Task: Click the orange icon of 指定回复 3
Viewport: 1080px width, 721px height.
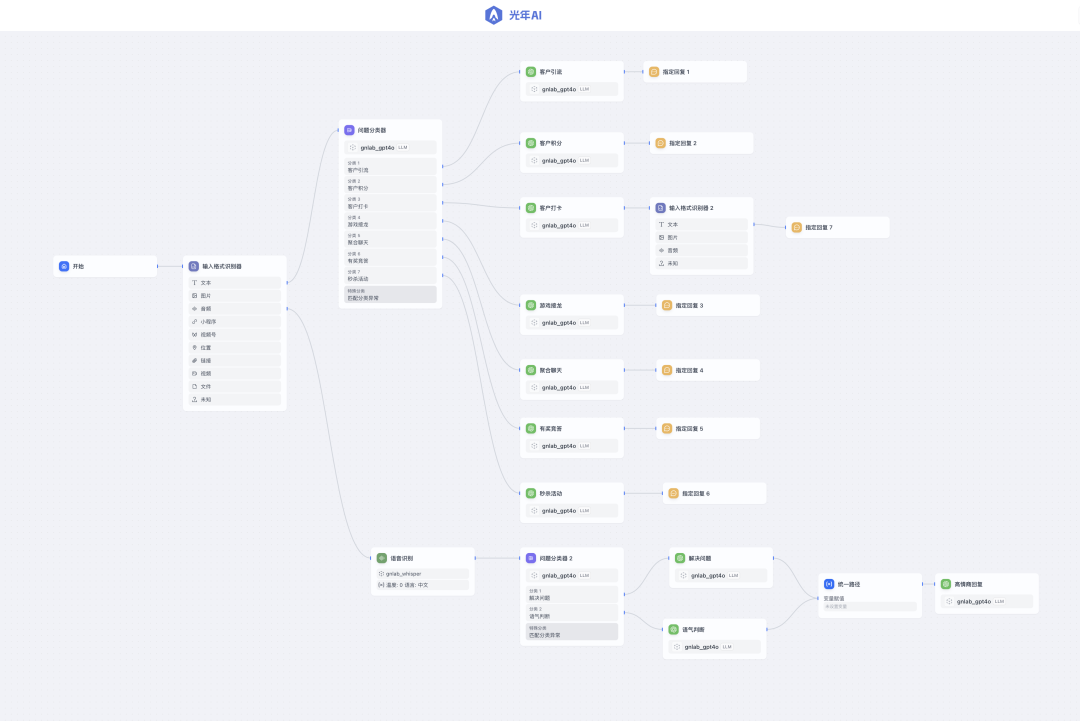Action: coord(667,305)
